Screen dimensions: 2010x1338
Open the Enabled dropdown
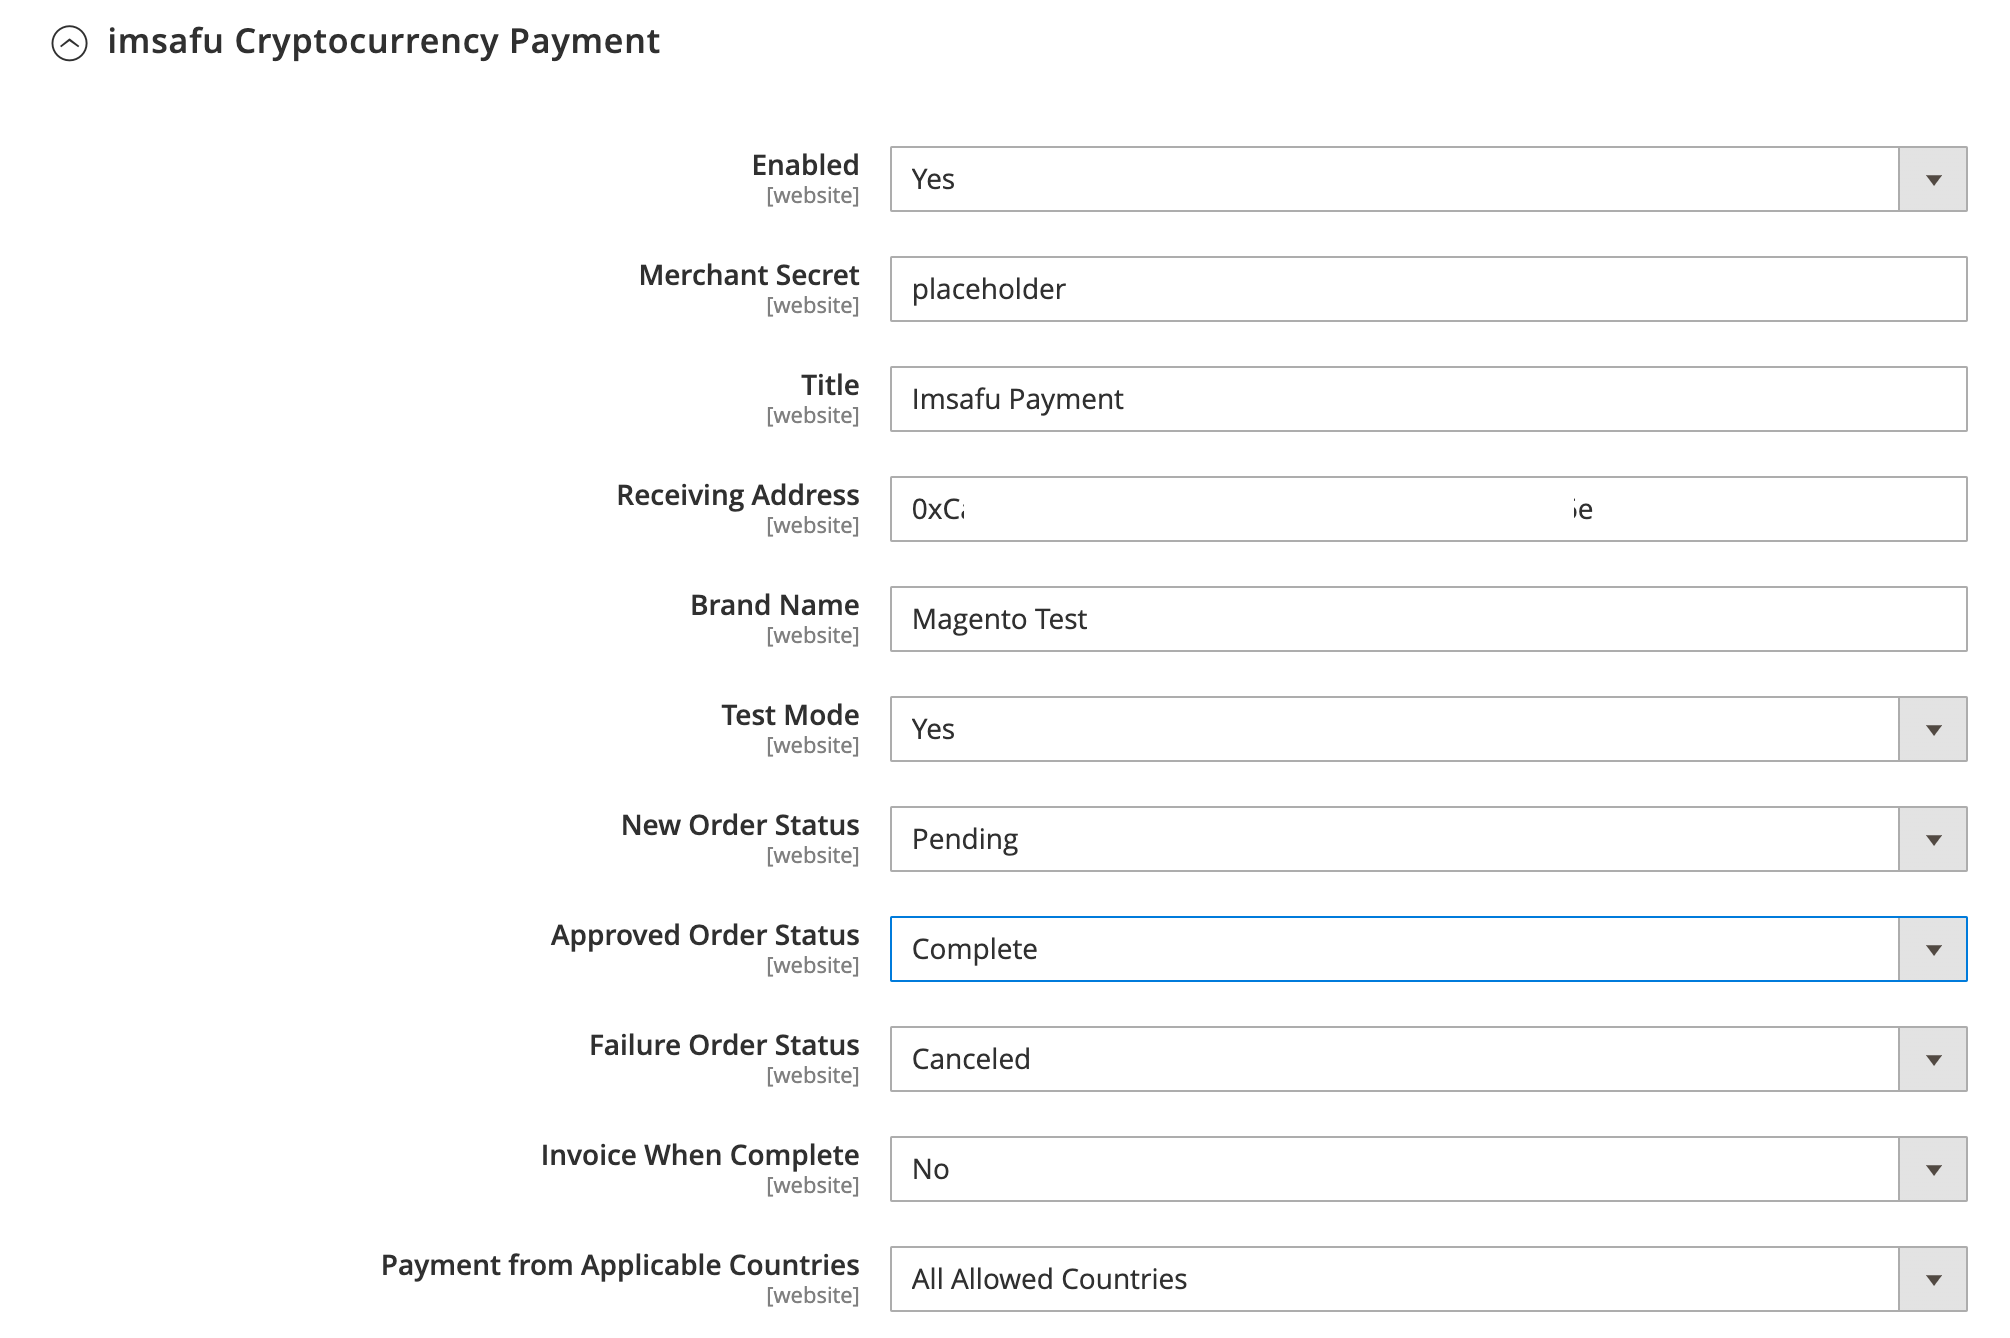pyautogui.click(x=1932, y=180)
